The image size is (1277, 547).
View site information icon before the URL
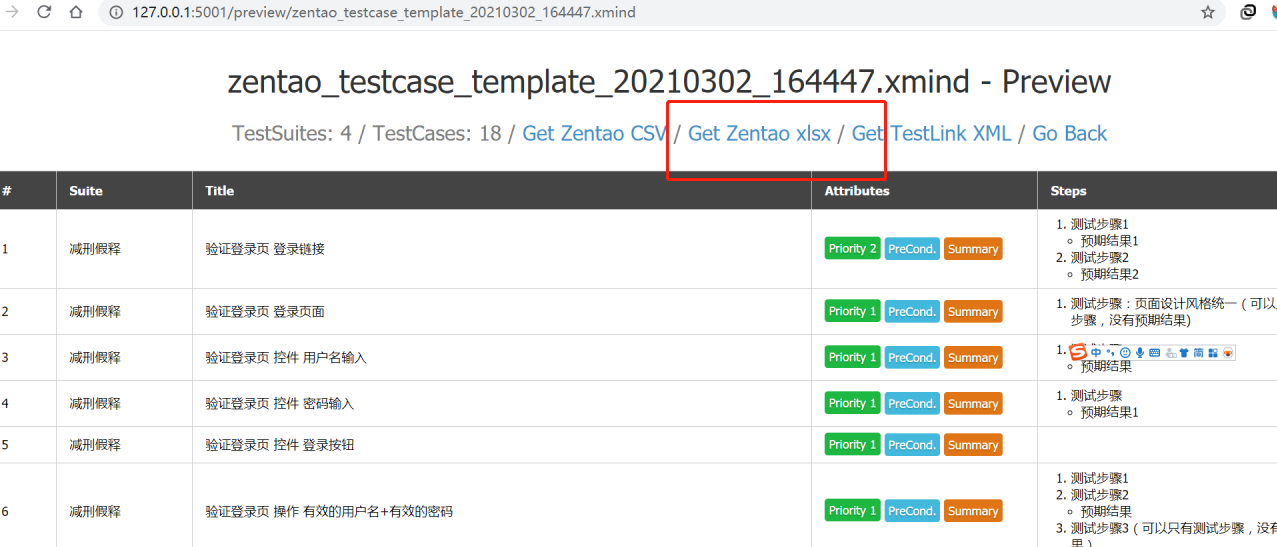[x=115, y=13]
